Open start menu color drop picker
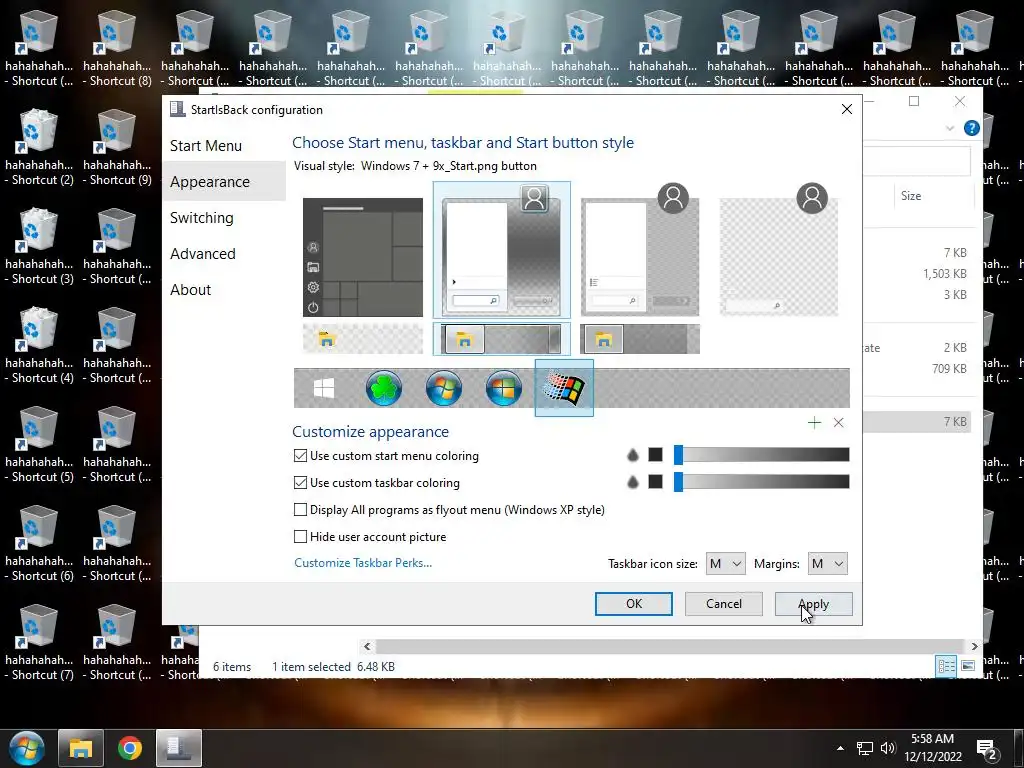Image resolution: width=1024 pixels, height=768 pixels. coord(632,455)
